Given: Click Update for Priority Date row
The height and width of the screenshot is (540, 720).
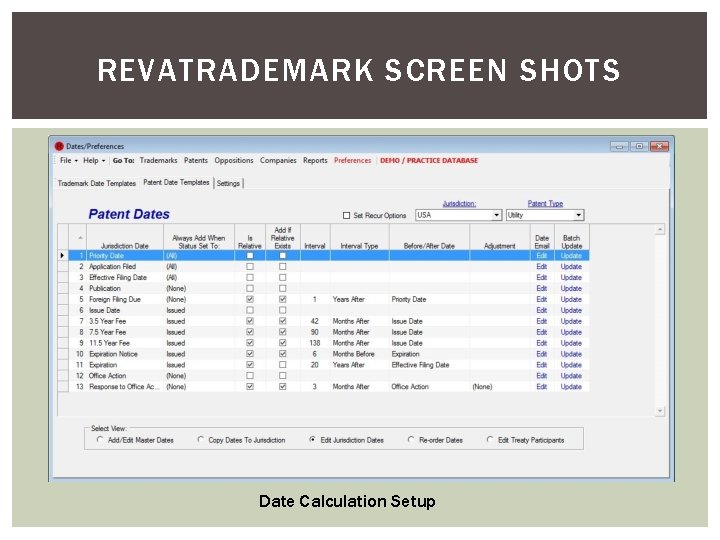Looking at the screenshot, I should [x=571, y=256].
